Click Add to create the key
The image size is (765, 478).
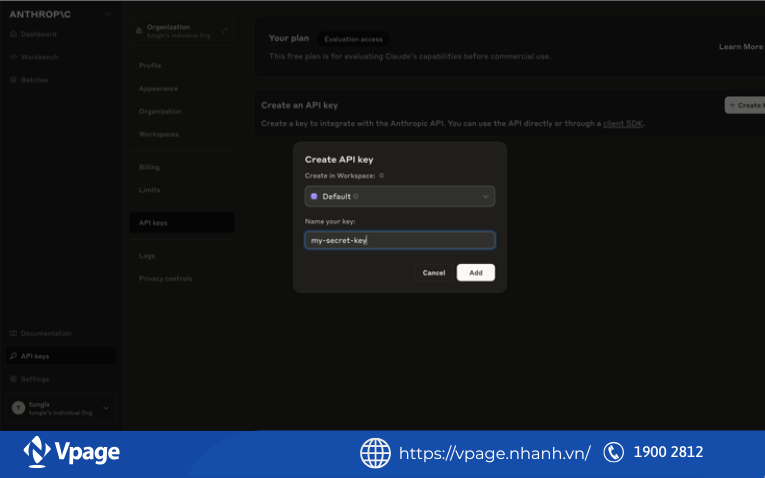(476, 273)
